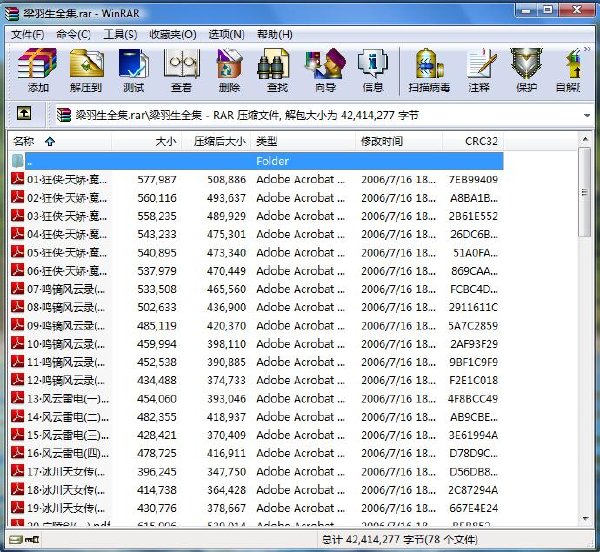600x552 pixels.
Task: Sort by the 压缩后大小 column header
Action: pyautogui.click(x=216, y=142)
